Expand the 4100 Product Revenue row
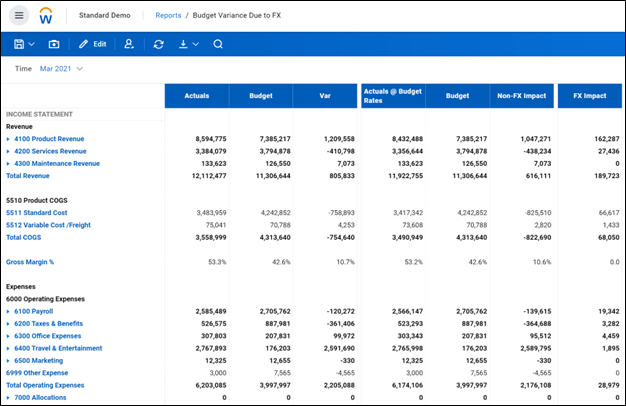This screenshot has width=626, height=406. click(8, 139)
